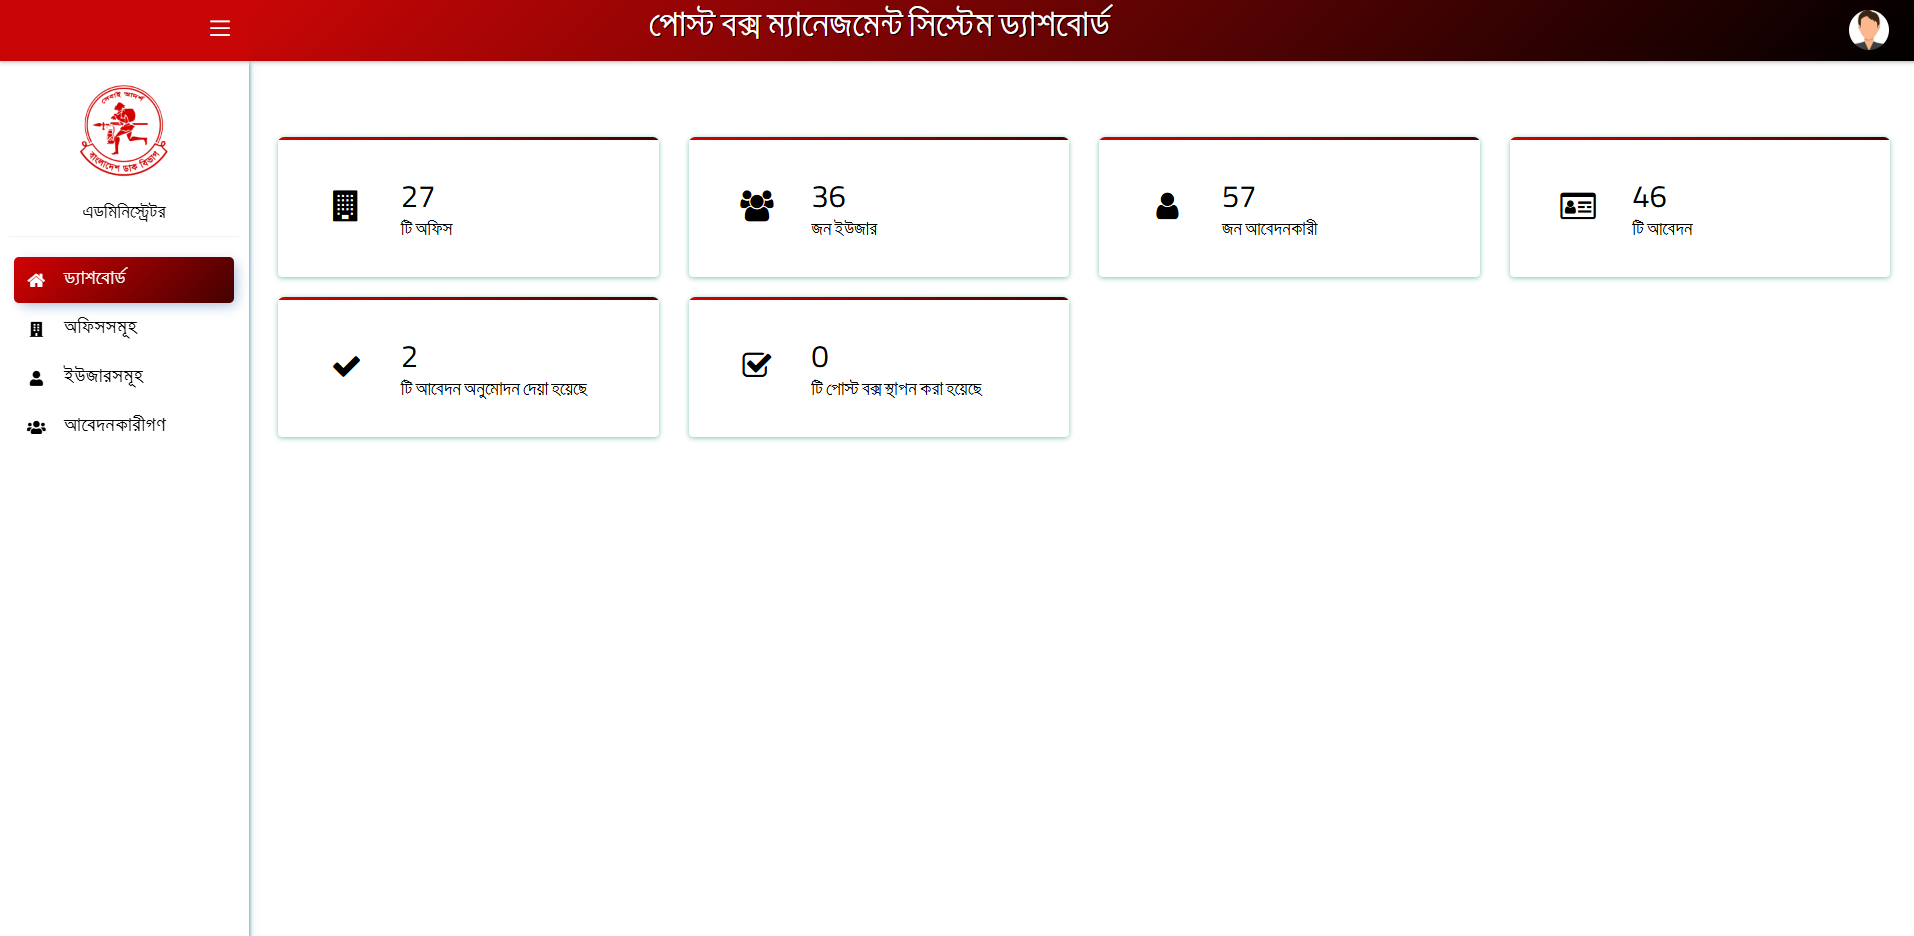
Task: Click the building icon in the 27 offices card
Action: 345,206
